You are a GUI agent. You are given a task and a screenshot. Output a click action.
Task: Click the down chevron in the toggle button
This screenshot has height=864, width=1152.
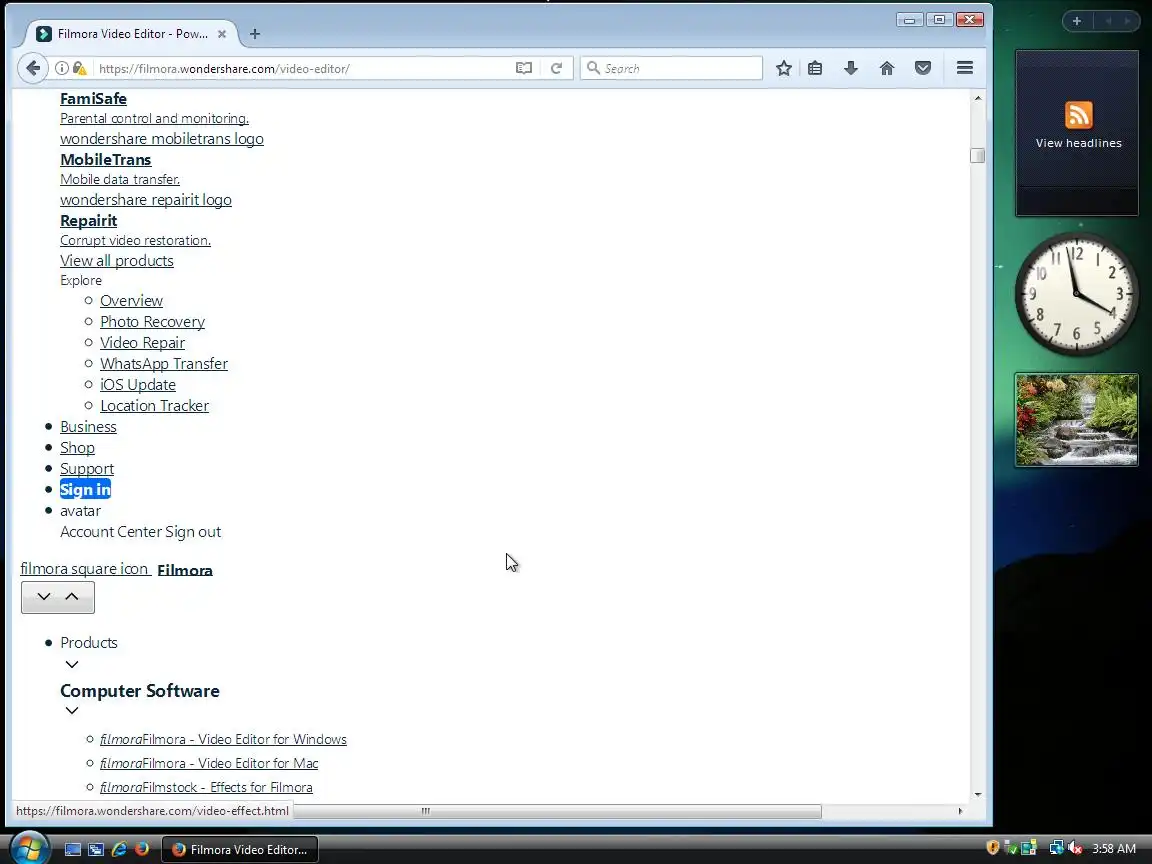pos(44,597)
